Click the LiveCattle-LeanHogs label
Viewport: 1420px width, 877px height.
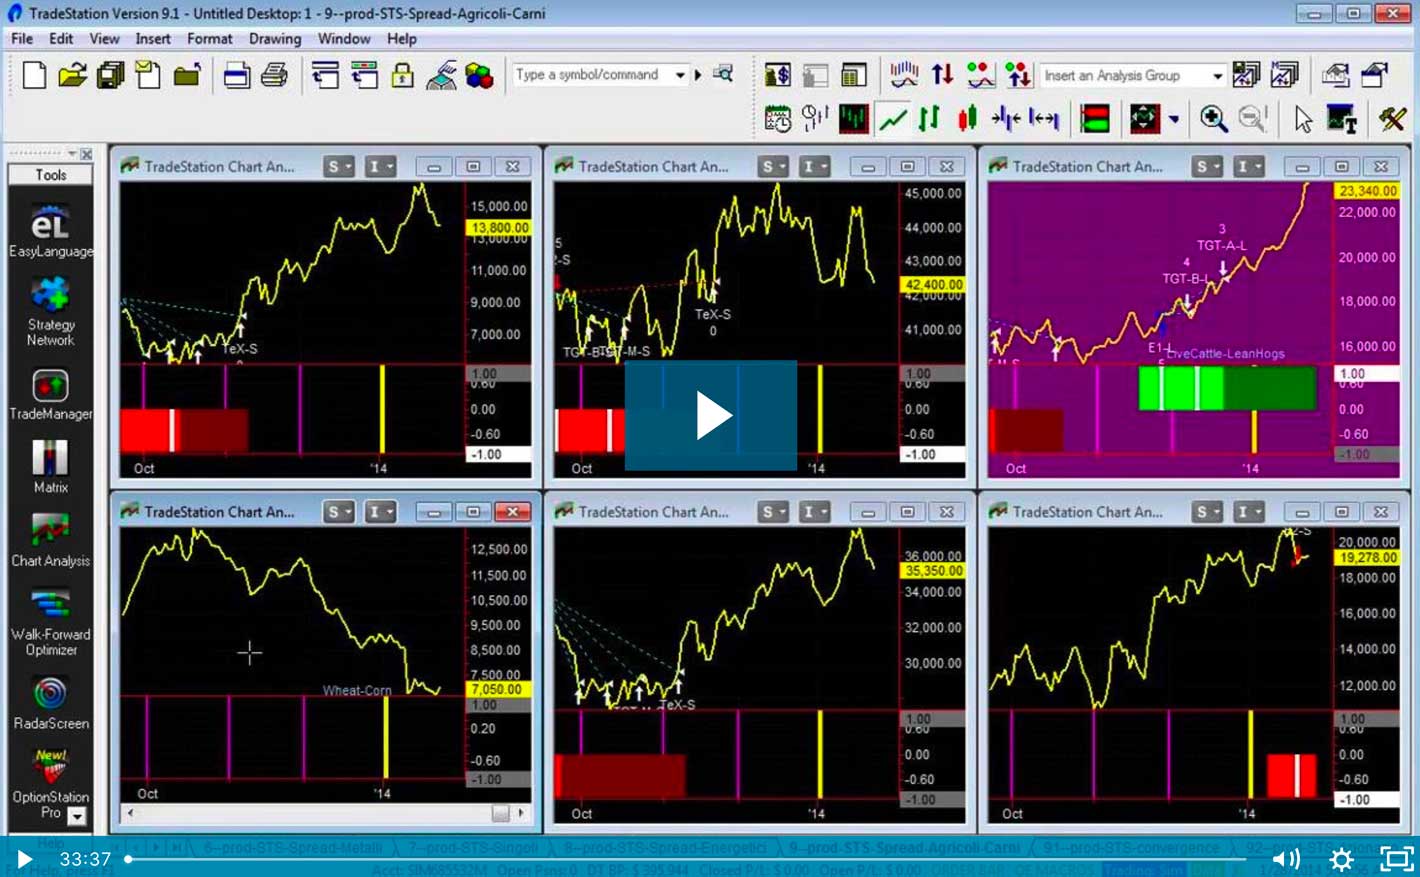tap(1225, 353)
